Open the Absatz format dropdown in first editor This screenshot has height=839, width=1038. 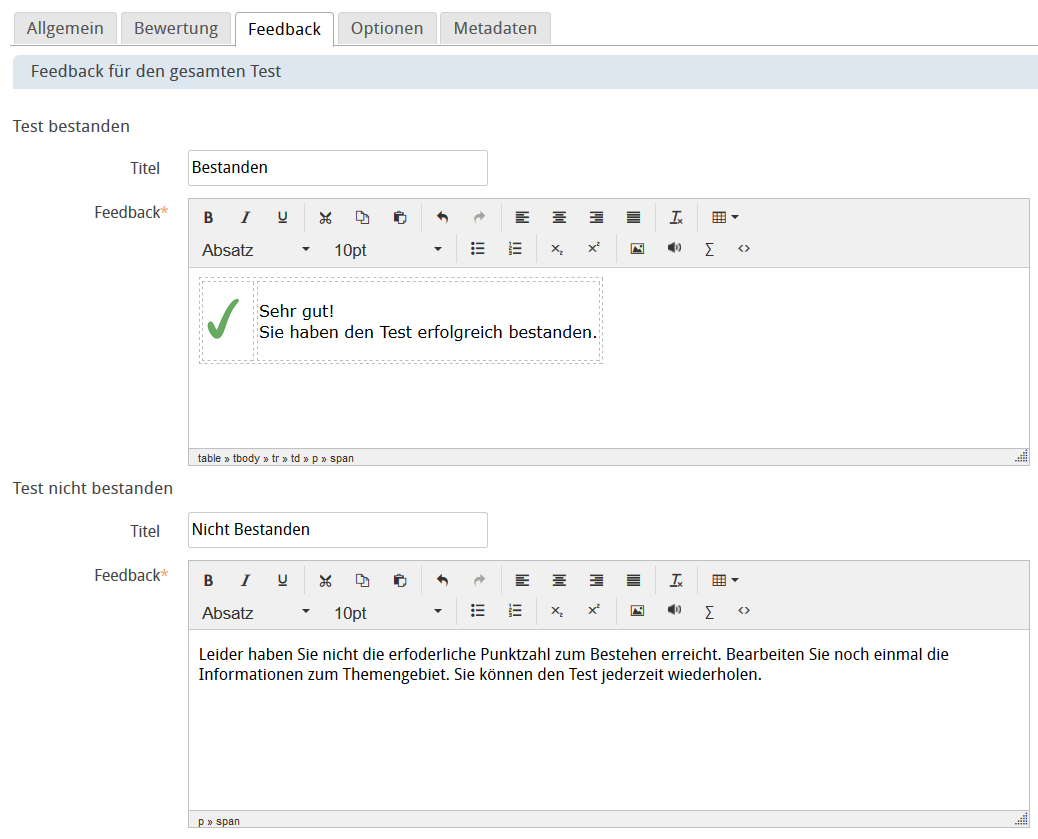click(x=256, y=250)
